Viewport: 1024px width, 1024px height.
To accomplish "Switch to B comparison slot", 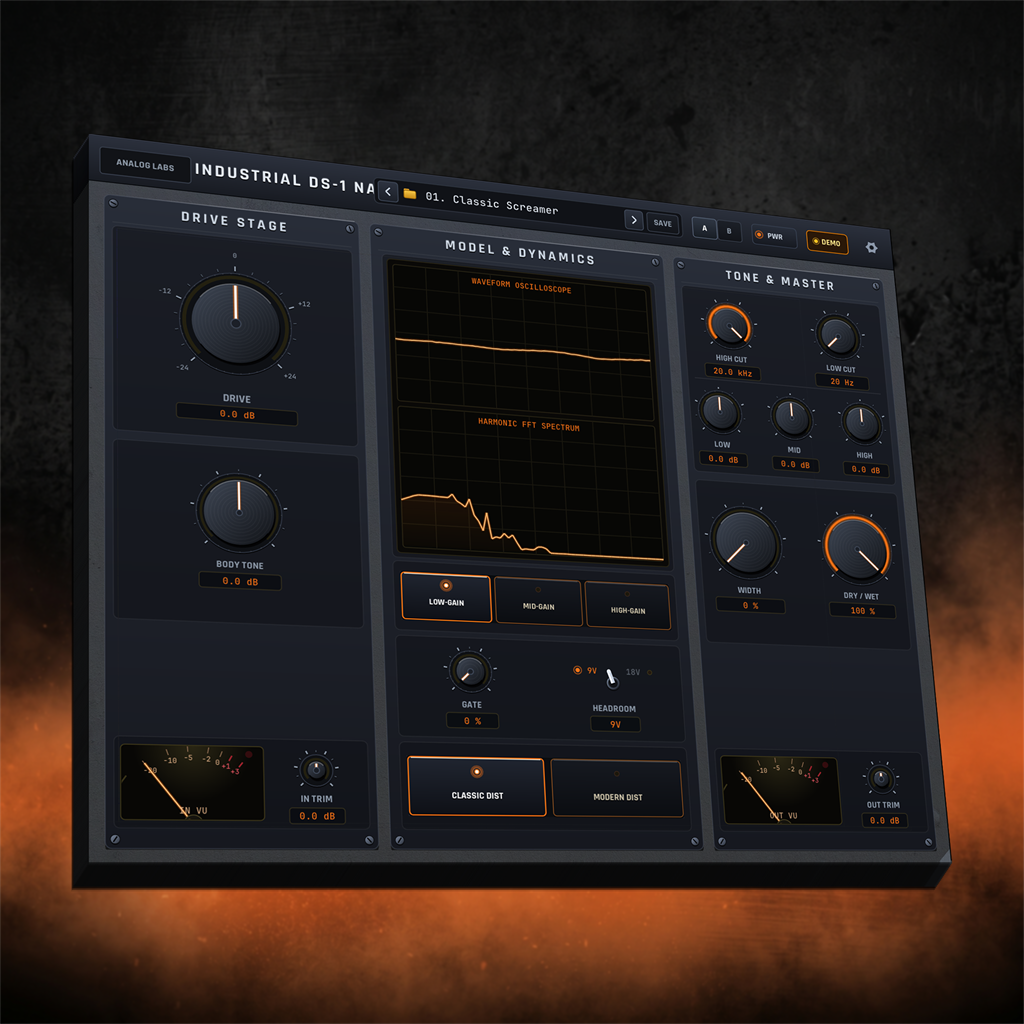I will (729, 231).
